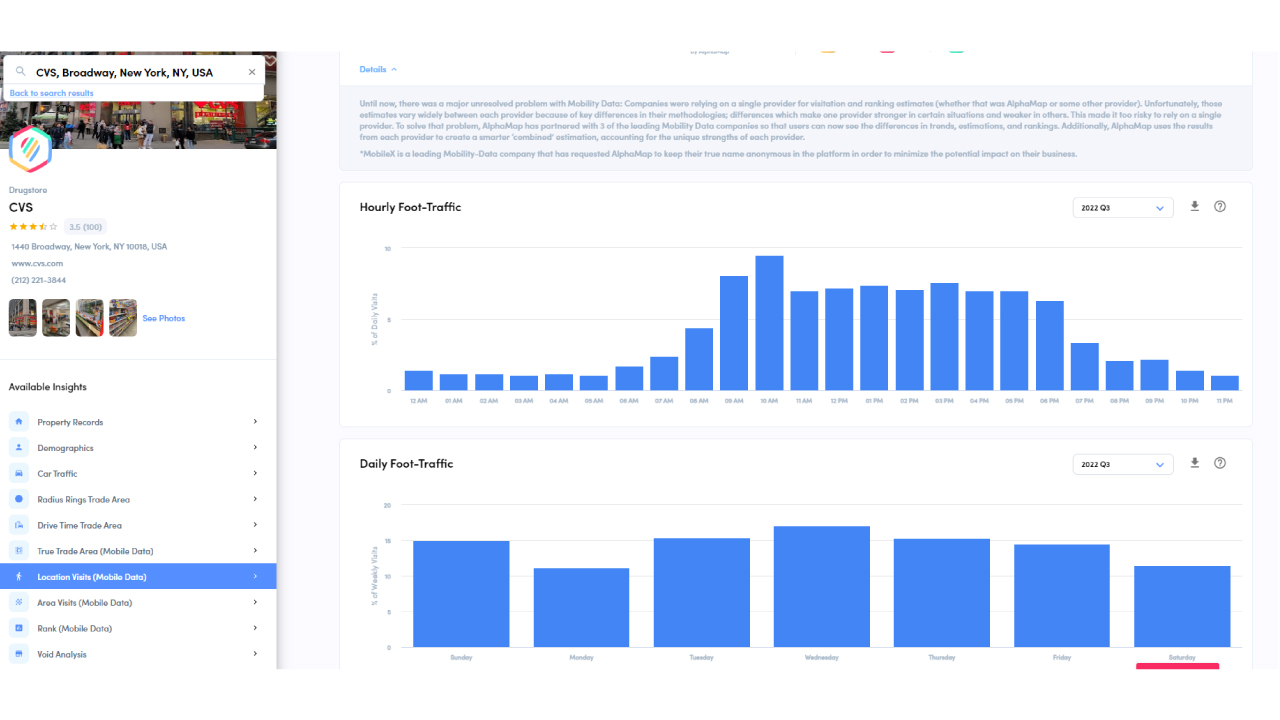Click the Property Records house icon
The width and height of the screenshot is (1280, 720).
pos(19,422)
